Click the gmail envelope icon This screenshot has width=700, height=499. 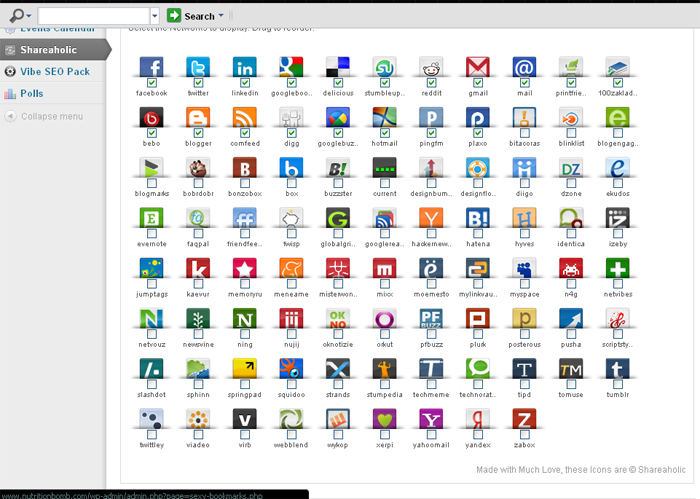pyautogui.click(x=478, y=67)
